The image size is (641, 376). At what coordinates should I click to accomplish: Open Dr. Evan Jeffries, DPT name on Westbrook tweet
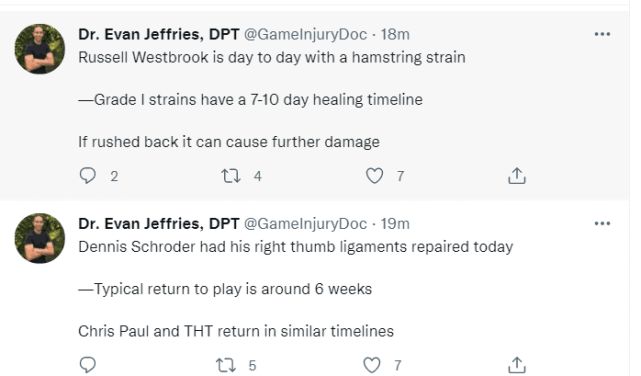coord(159,34)
